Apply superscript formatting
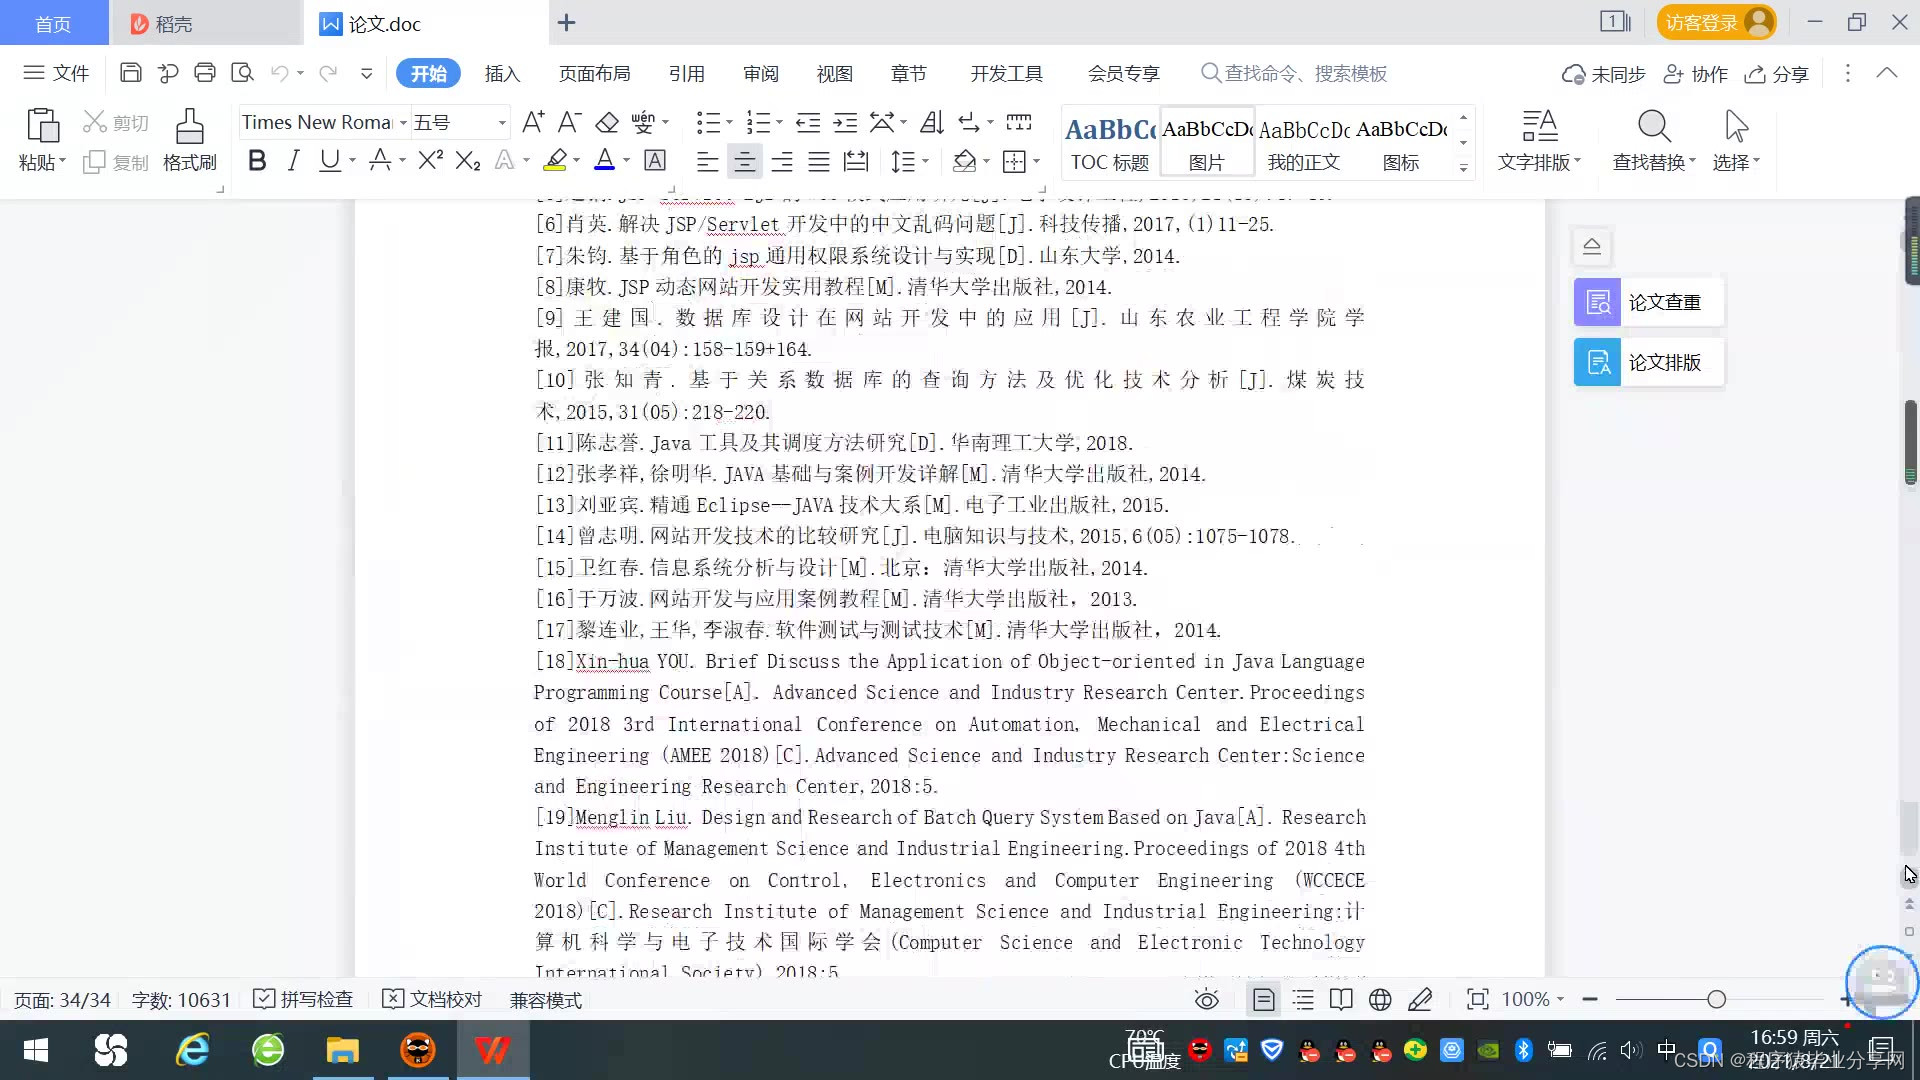 [430, 160]
